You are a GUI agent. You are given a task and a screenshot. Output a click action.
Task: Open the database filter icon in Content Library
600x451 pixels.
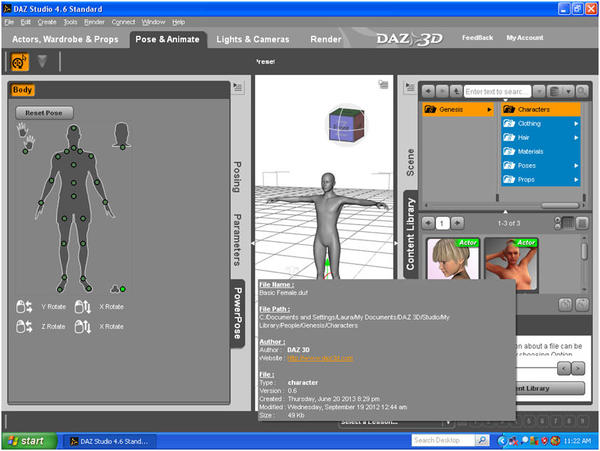pyautogui.click(x=555, y=91)
